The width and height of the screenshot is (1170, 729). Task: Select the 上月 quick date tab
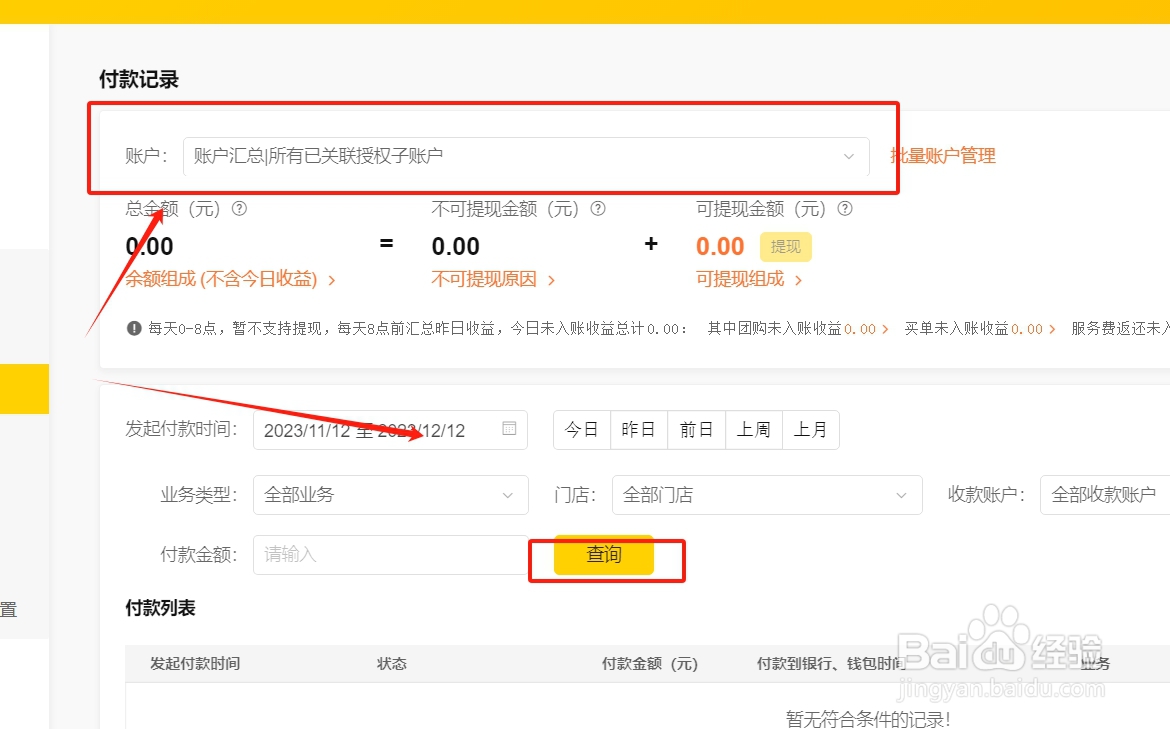pyautogui.click(x=811, y=430)
